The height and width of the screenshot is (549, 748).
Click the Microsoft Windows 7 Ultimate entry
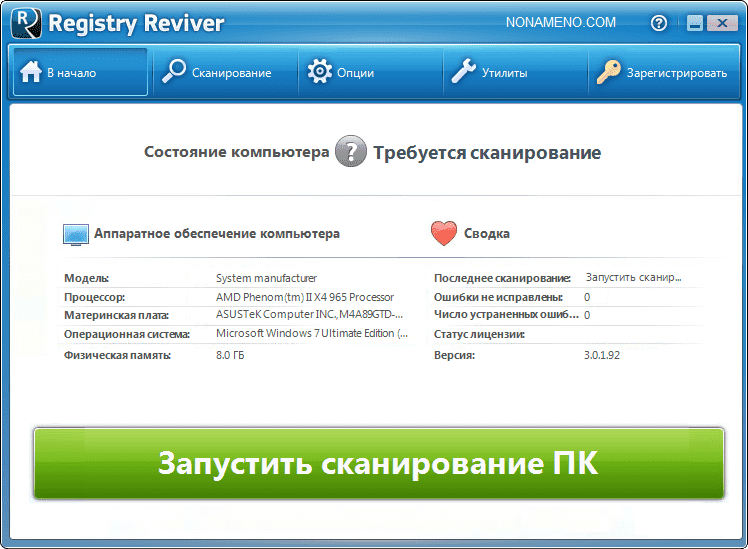(x=311, y=333)
